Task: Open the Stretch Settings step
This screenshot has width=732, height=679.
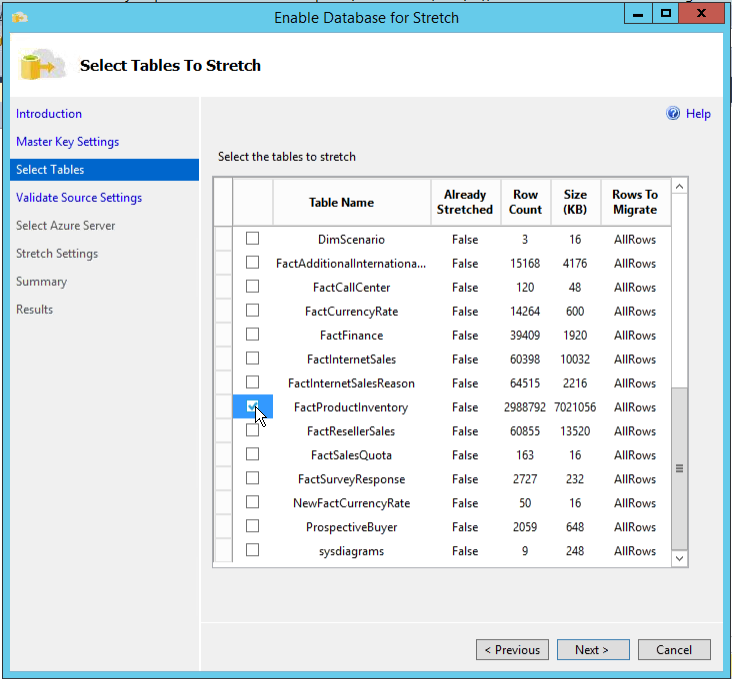Action: coord(57,254)
